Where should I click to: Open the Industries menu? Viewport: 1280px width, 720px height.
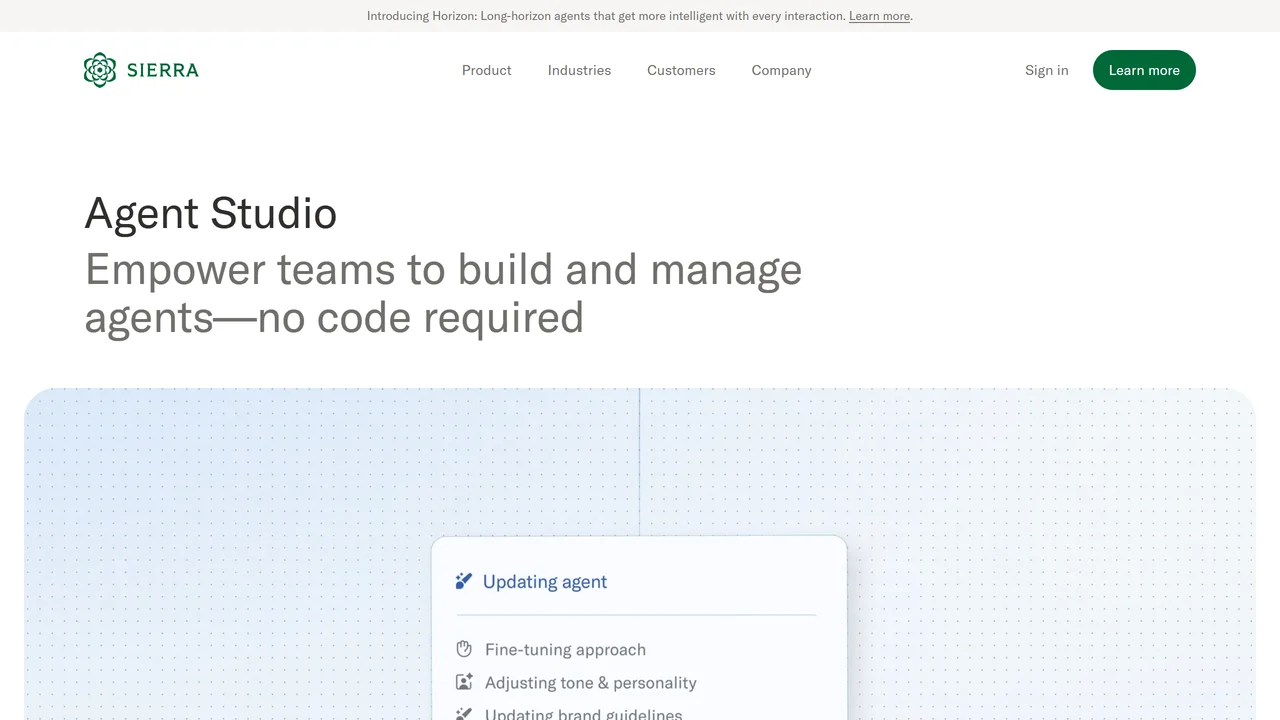point(579,70)
